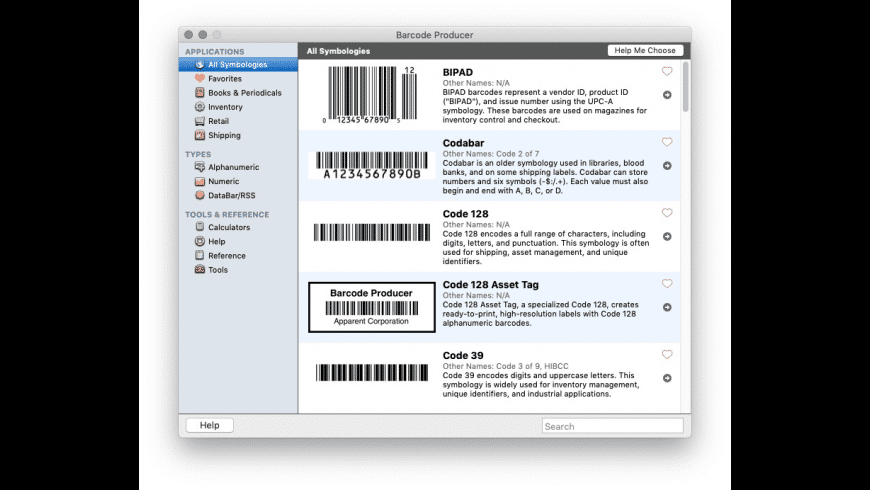Click the BIPAD barcode thumbnail

click(x=371, y=94)
